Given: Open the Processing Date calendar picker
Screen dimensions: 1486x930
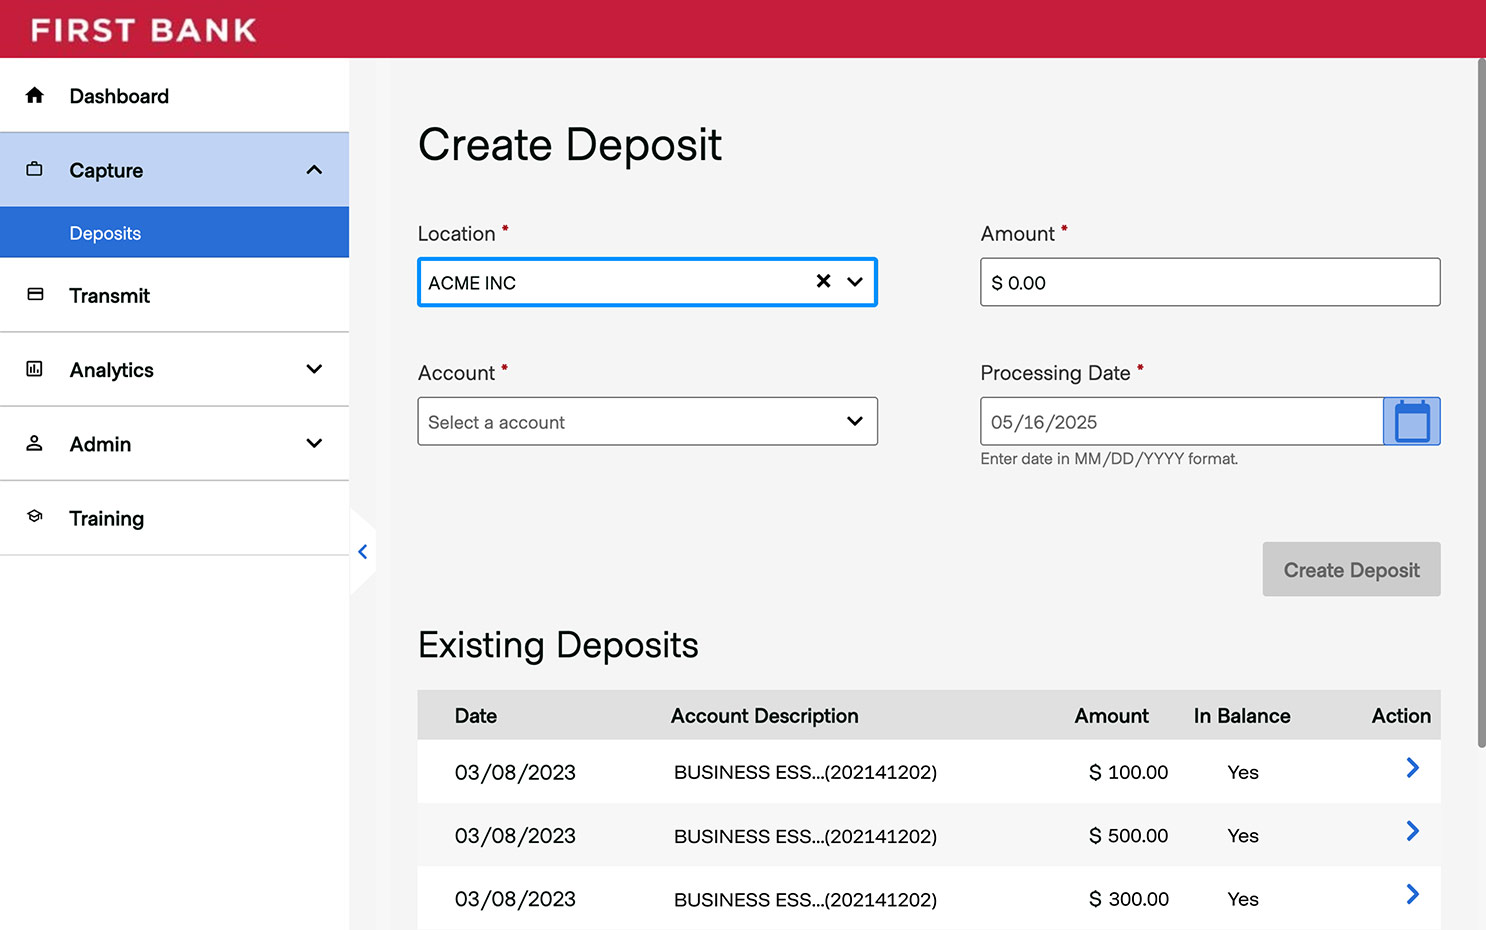Looking at the screenshot, I should (x=1411, y=421).
